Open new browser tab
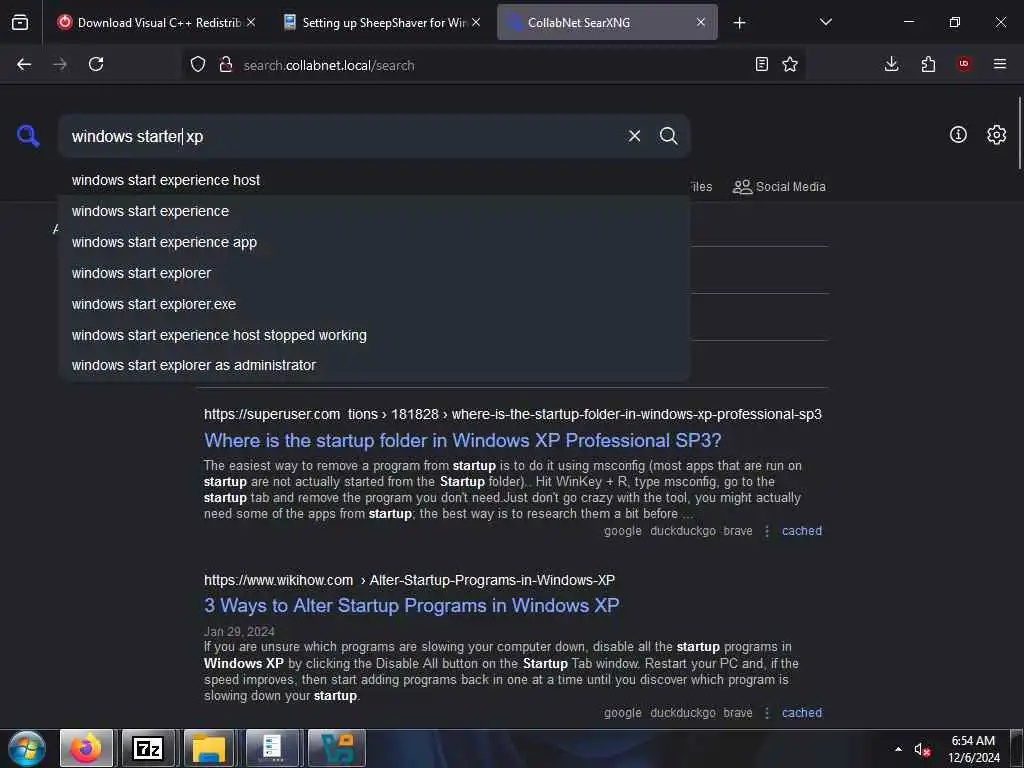 click(x=739, y=23)
